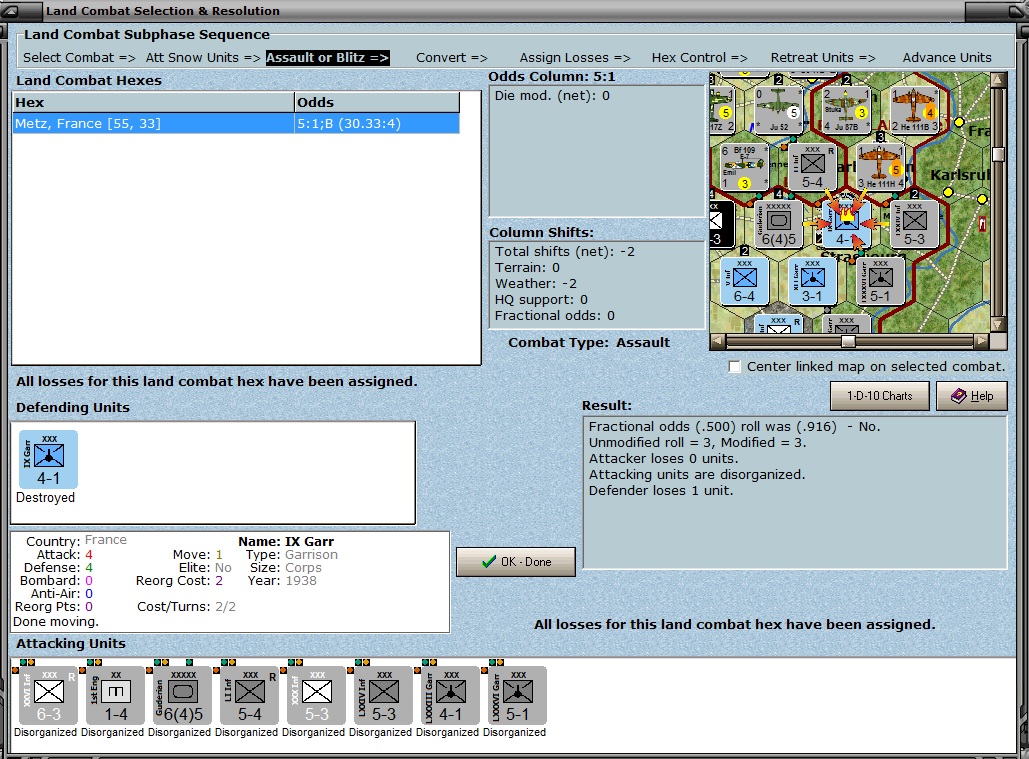The width and height of the screenshot is (1029, 759).
Task: Enable Center linked map on selected combat
Action: click(x=734, y=367)
